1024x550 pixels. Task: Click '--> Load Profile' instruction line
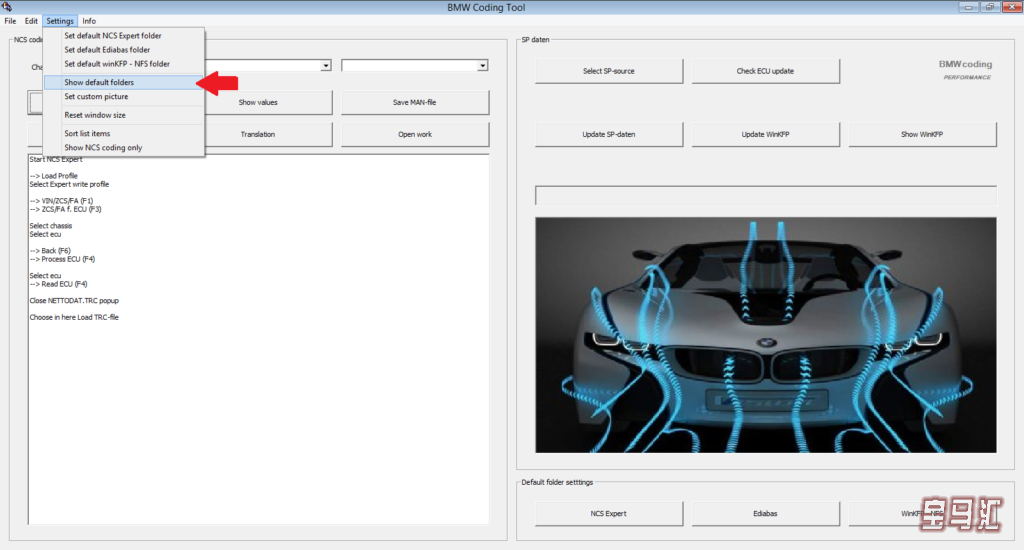pyautogui.click(x=54, y=176)
